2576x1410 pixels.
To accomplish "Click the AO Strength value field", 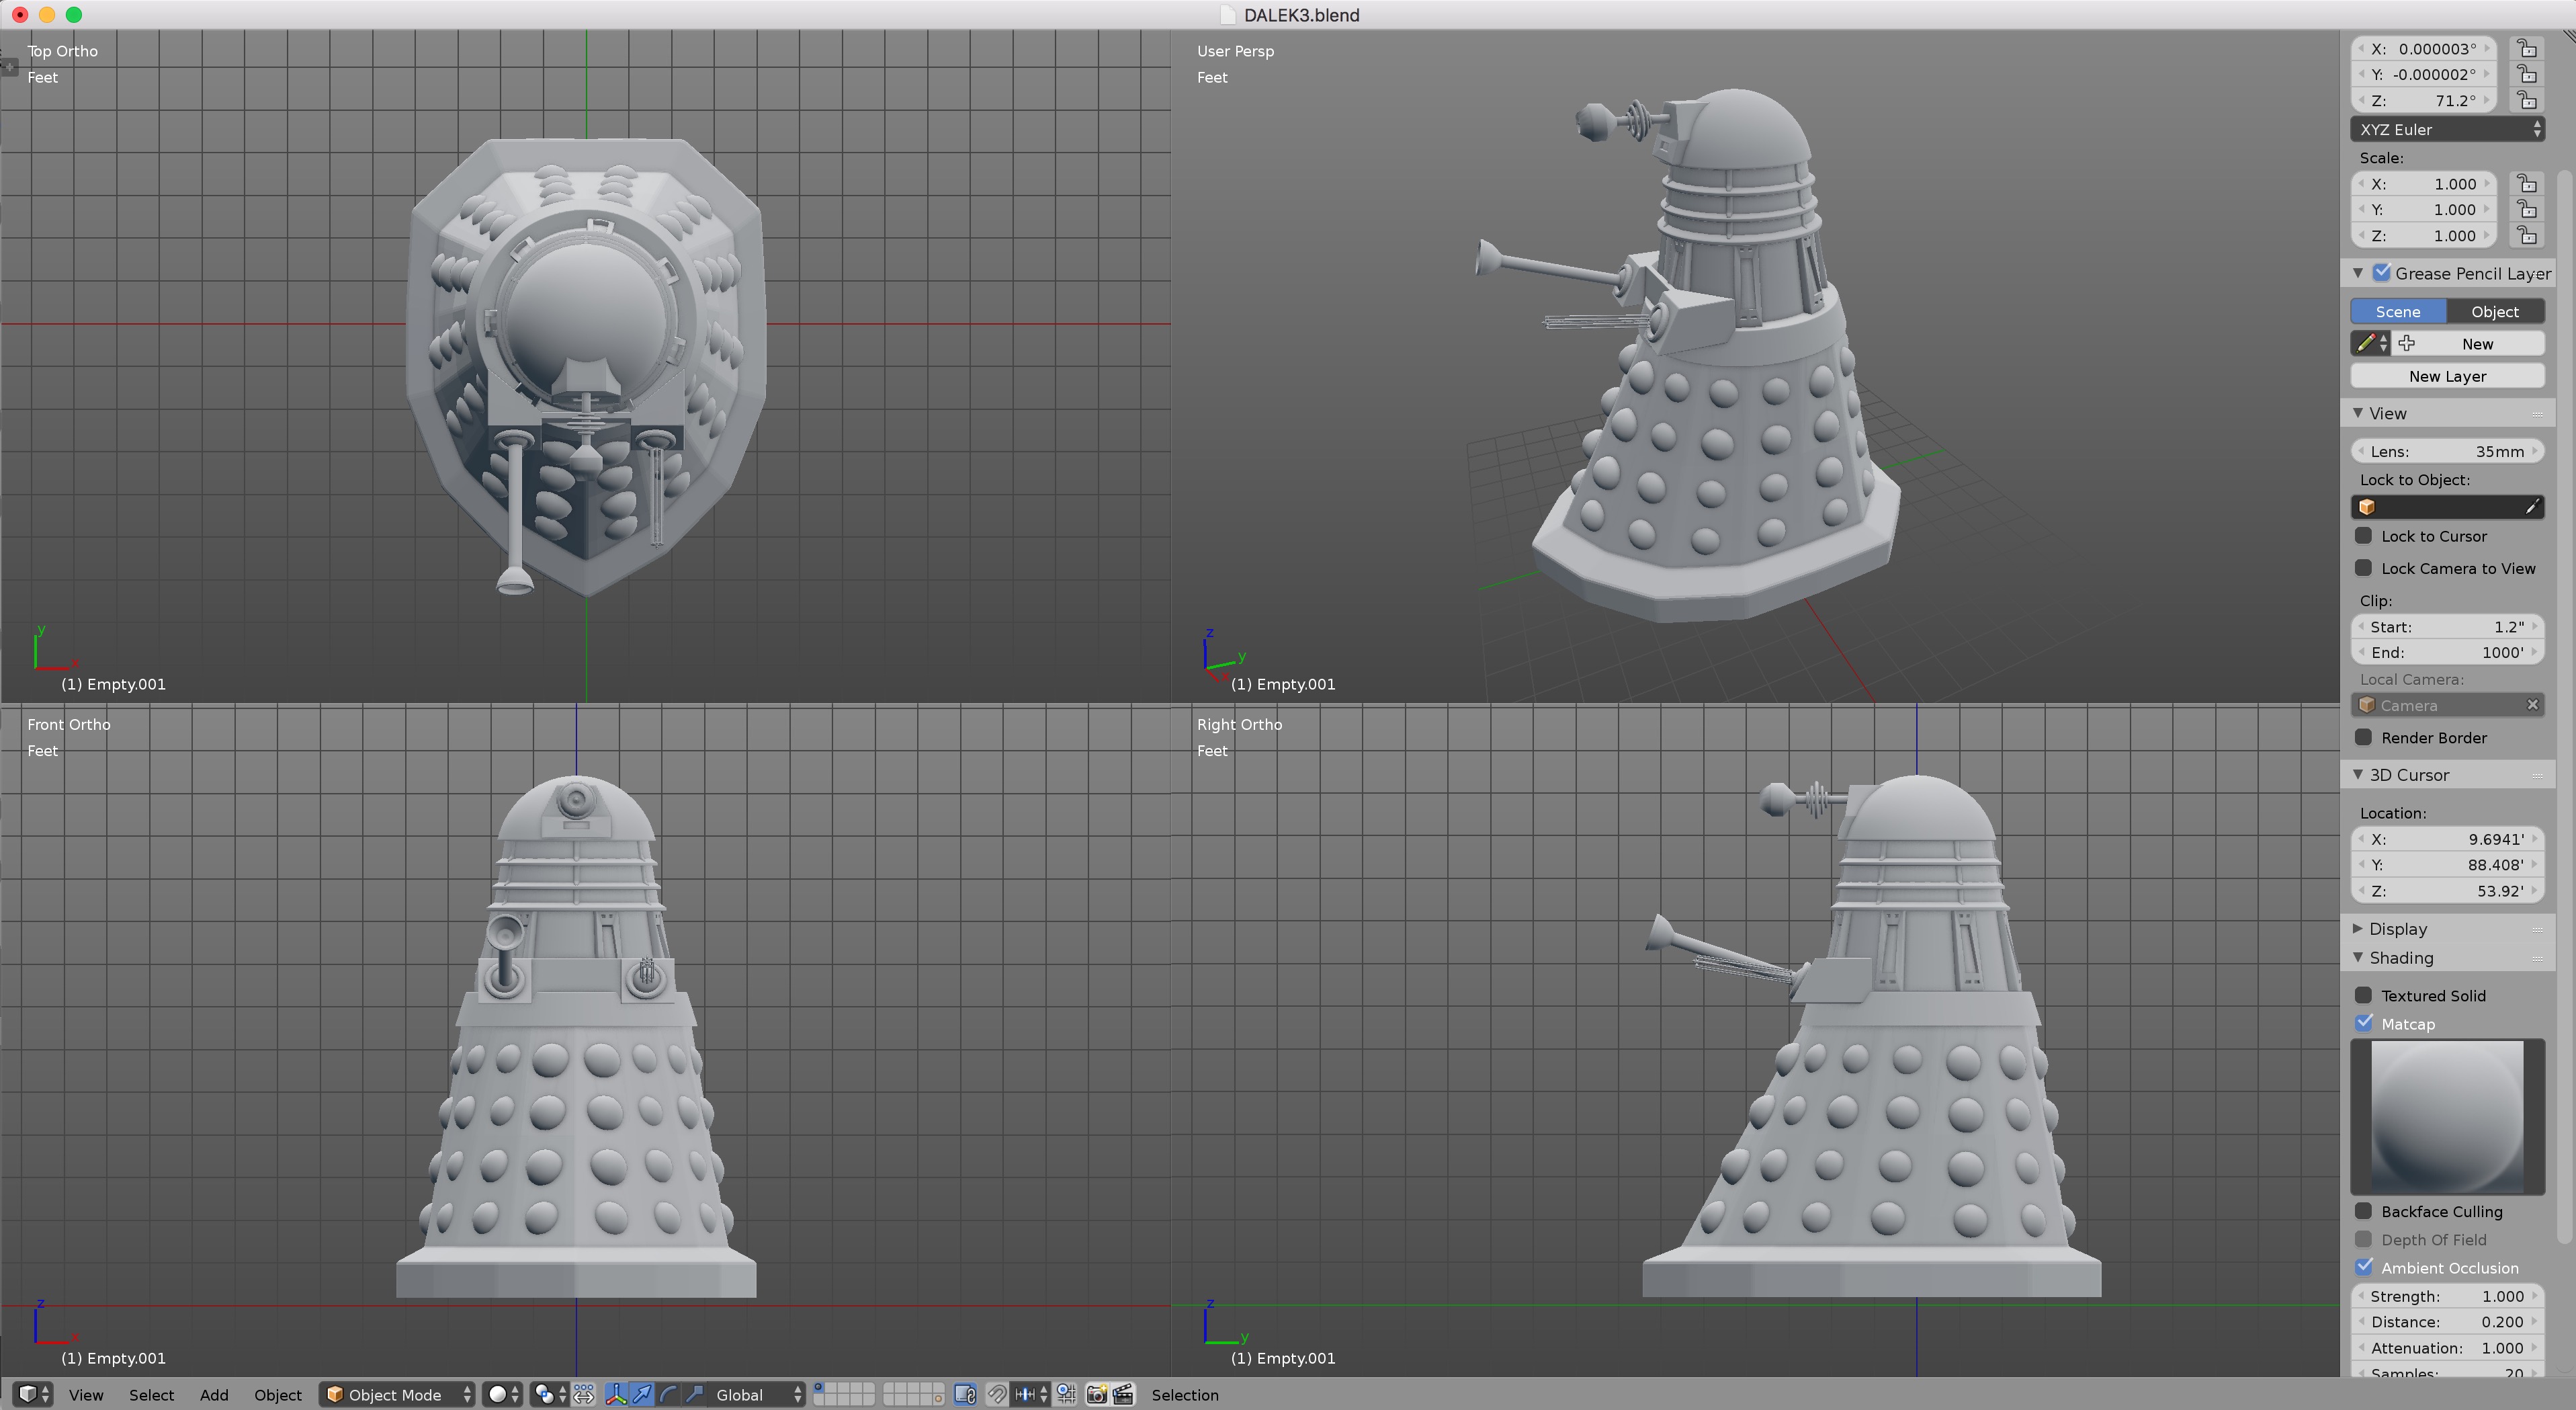I will [x=2447, y=1295].
